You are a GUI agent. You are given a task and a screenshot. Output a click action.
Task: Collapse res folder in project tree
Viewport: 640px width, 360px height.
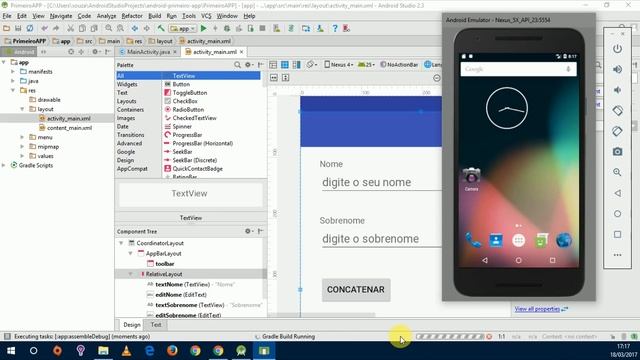click(x=13, y=90)
